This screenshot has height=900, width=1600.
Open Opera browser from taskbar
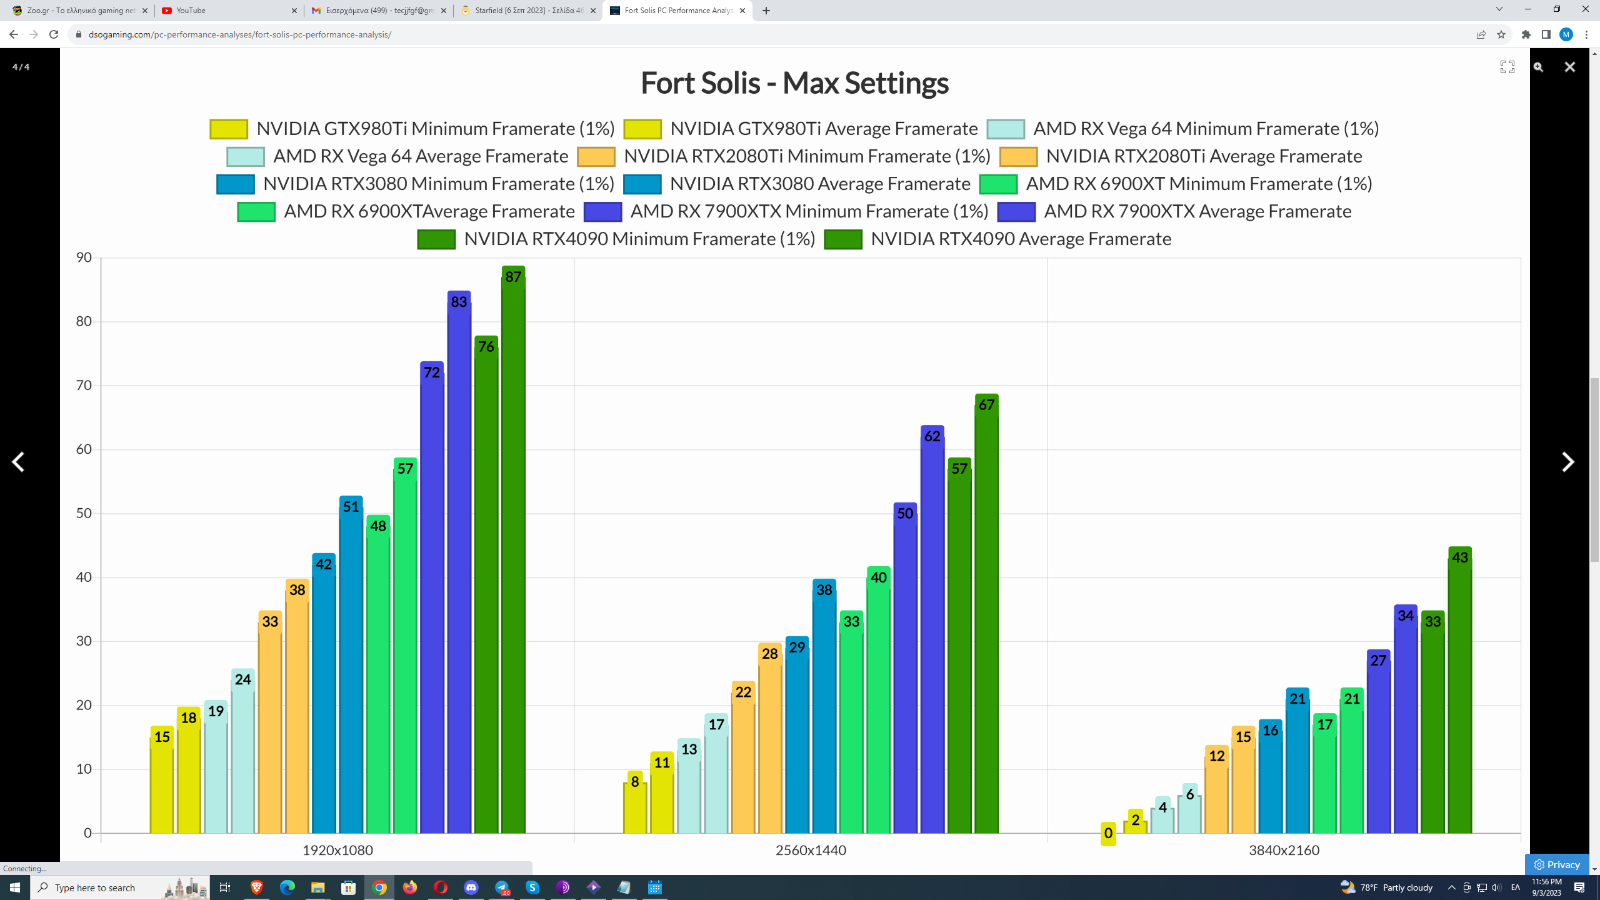click(440, 887)
